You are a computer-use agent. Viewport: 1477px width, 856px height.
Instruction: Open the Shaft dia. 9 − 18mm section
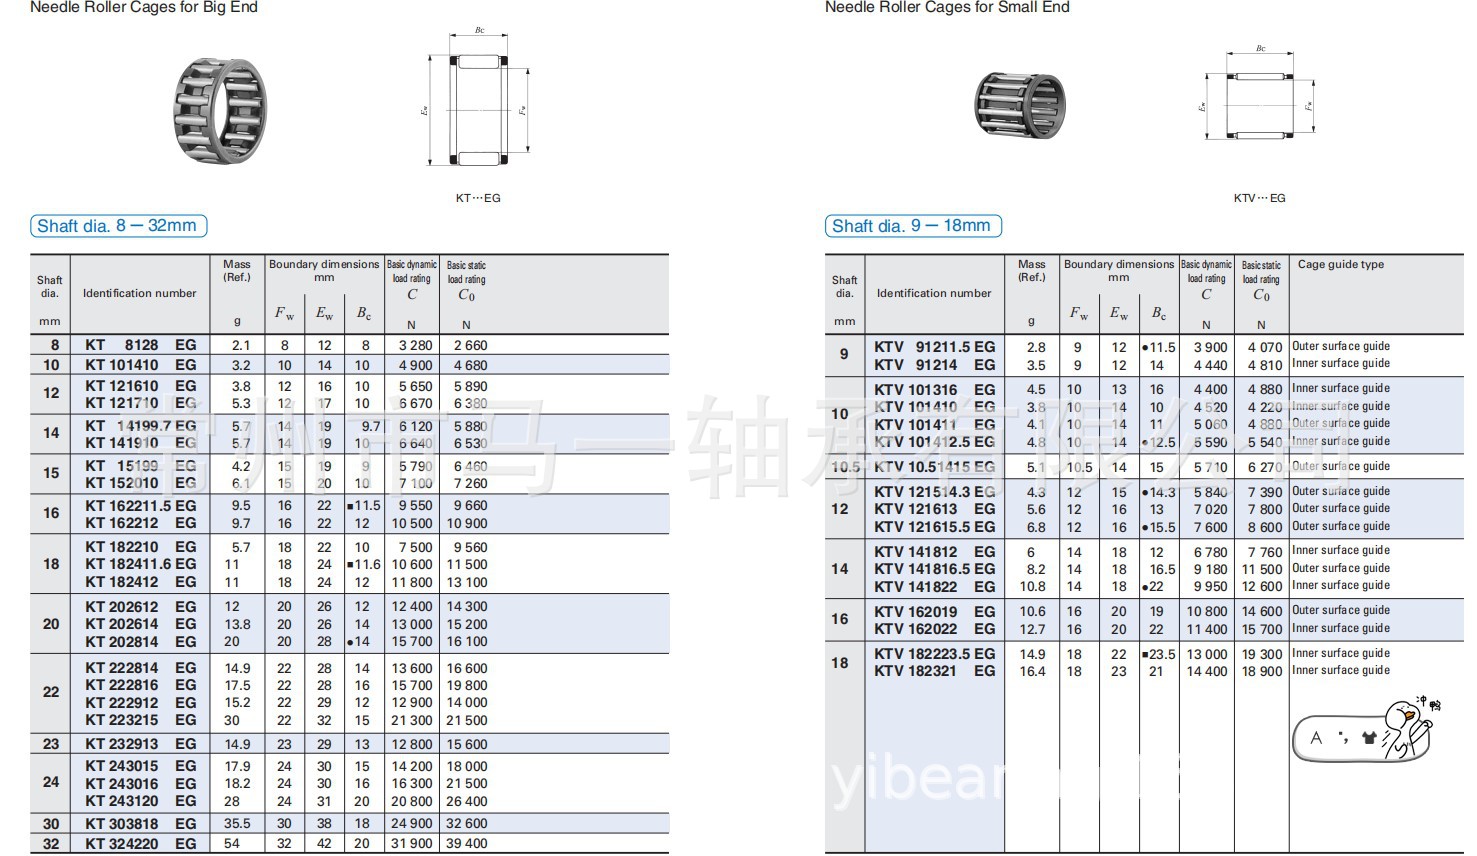coord(913,225)
